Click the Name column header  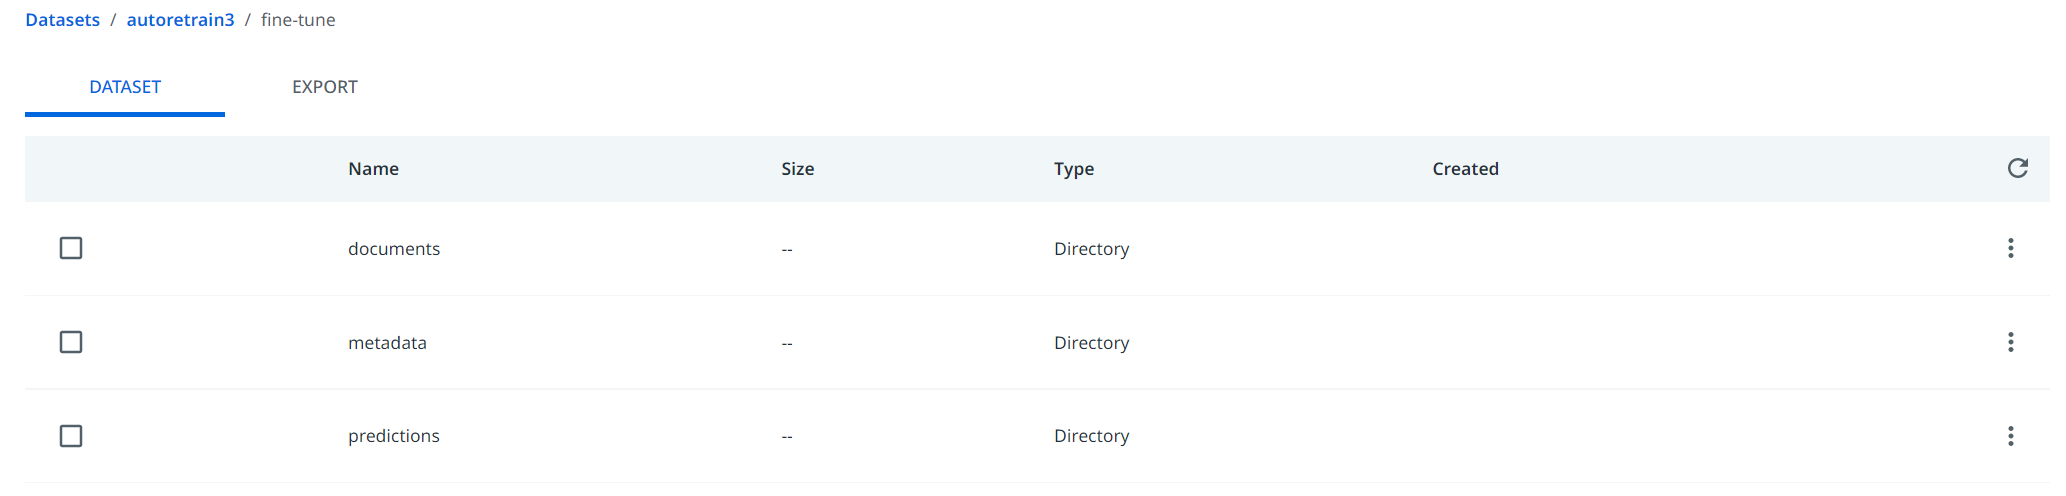[373, 169]
